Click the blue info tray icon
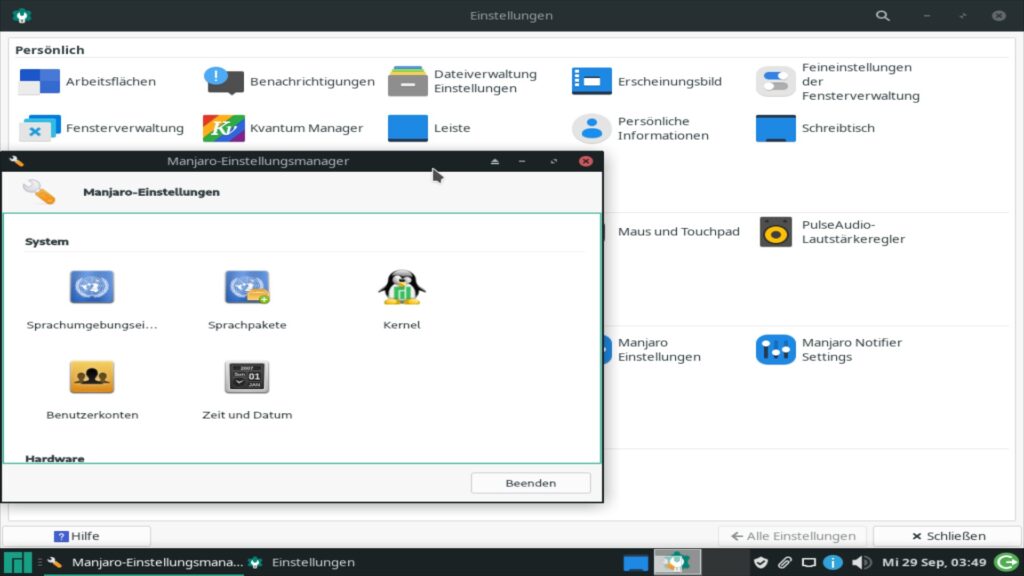This screenshot has width=1024, height=576. [x=833, y=562]
